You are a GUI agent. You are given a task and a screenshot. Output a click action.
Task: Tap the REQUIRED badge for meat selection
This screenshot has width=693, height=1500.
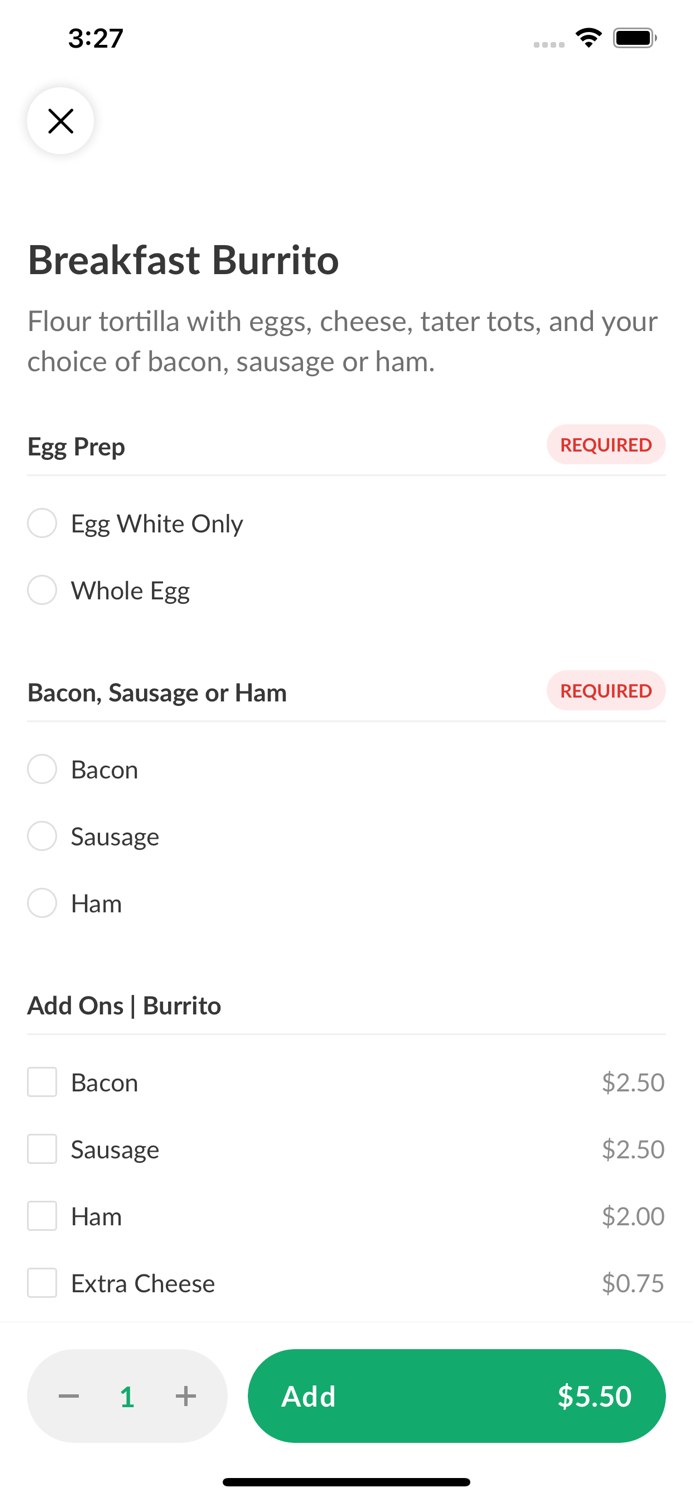click(x=606, y=690)
